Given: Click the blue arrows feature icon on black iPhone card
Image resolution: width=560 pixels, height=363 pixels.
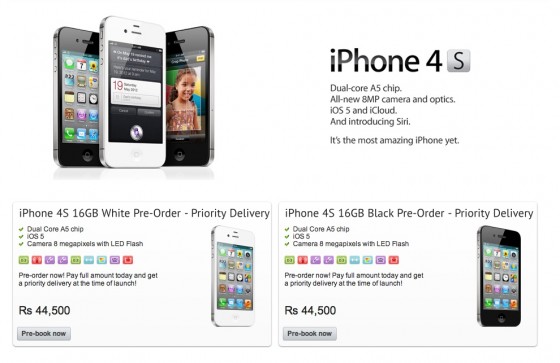Looking at the screenshot, I should tap(354, 260).
